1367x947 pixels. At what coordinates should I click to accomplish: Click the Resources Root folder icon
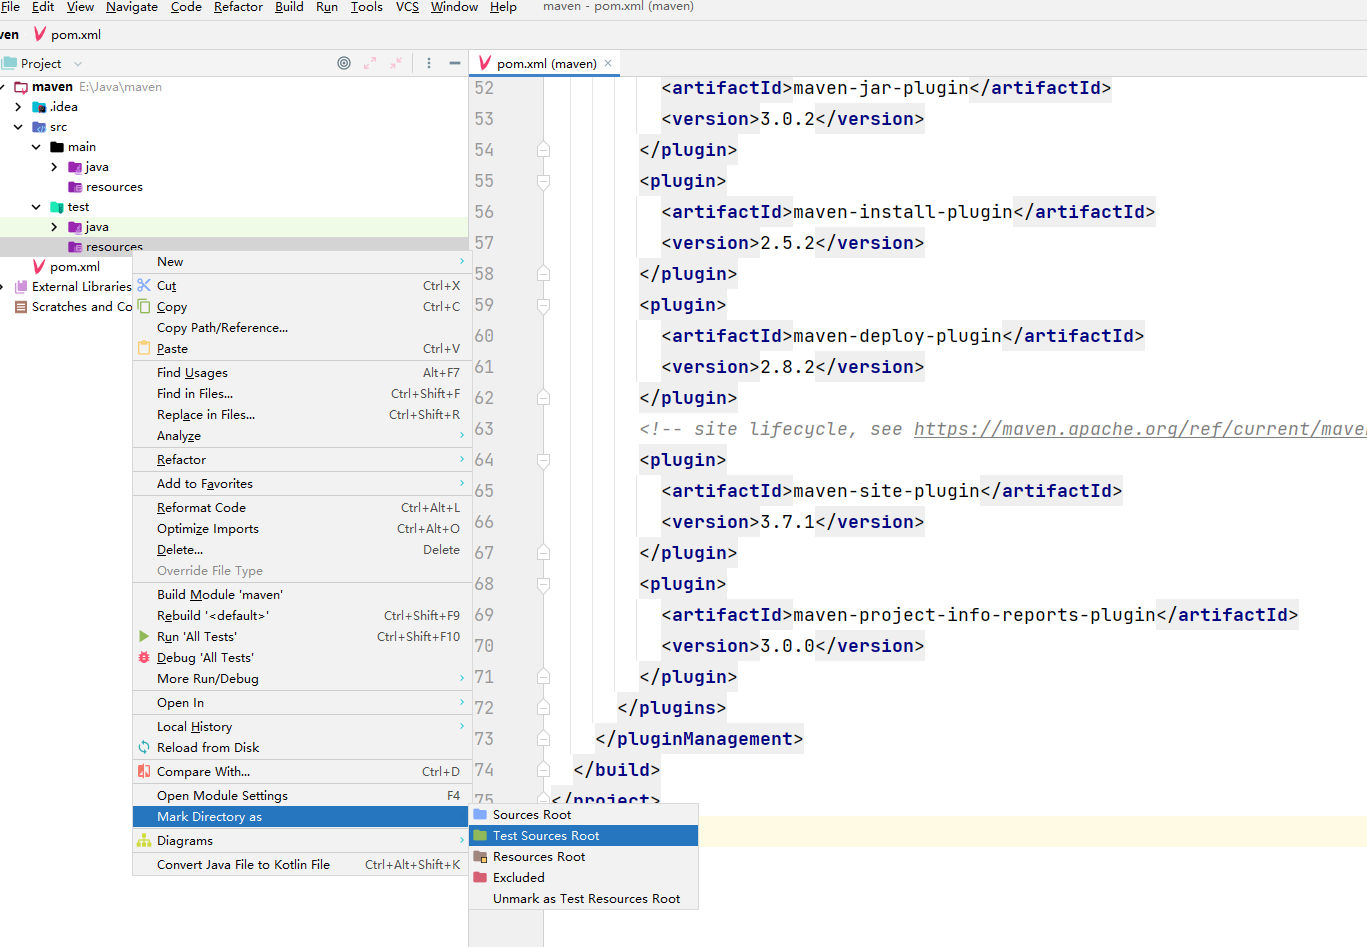(480, 856)
